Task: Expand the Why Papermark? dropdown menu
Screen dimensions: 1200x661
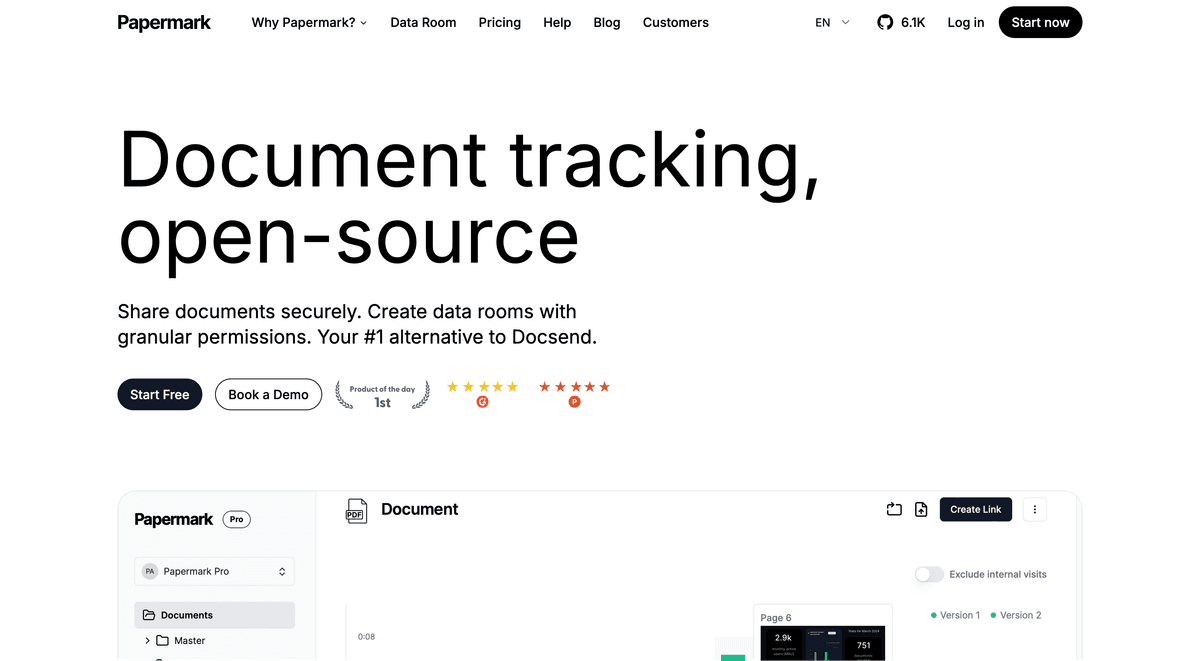Action: coord(309,22)
